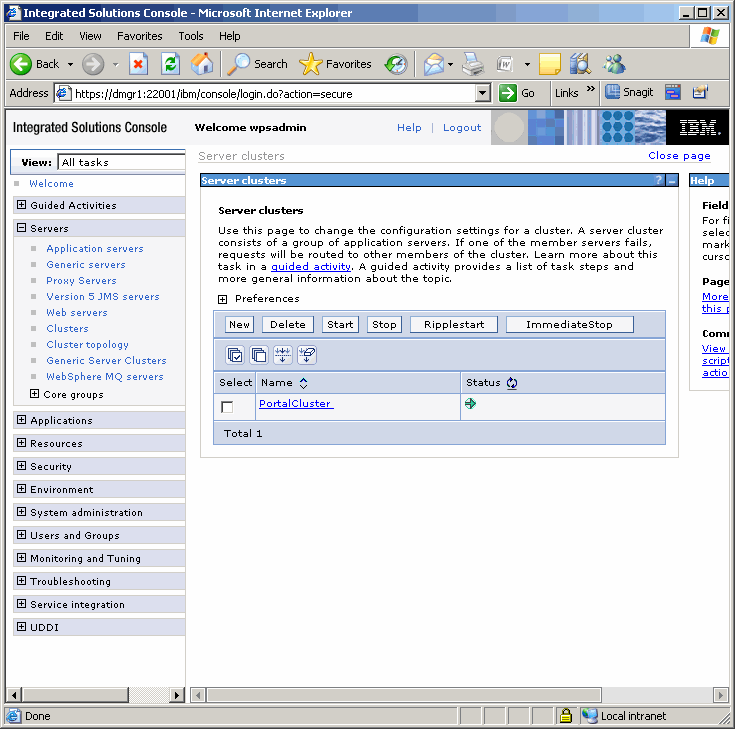Screen dimensions: 735x729
Task: Open the Favorites menu
Action: tap(139, 36)
